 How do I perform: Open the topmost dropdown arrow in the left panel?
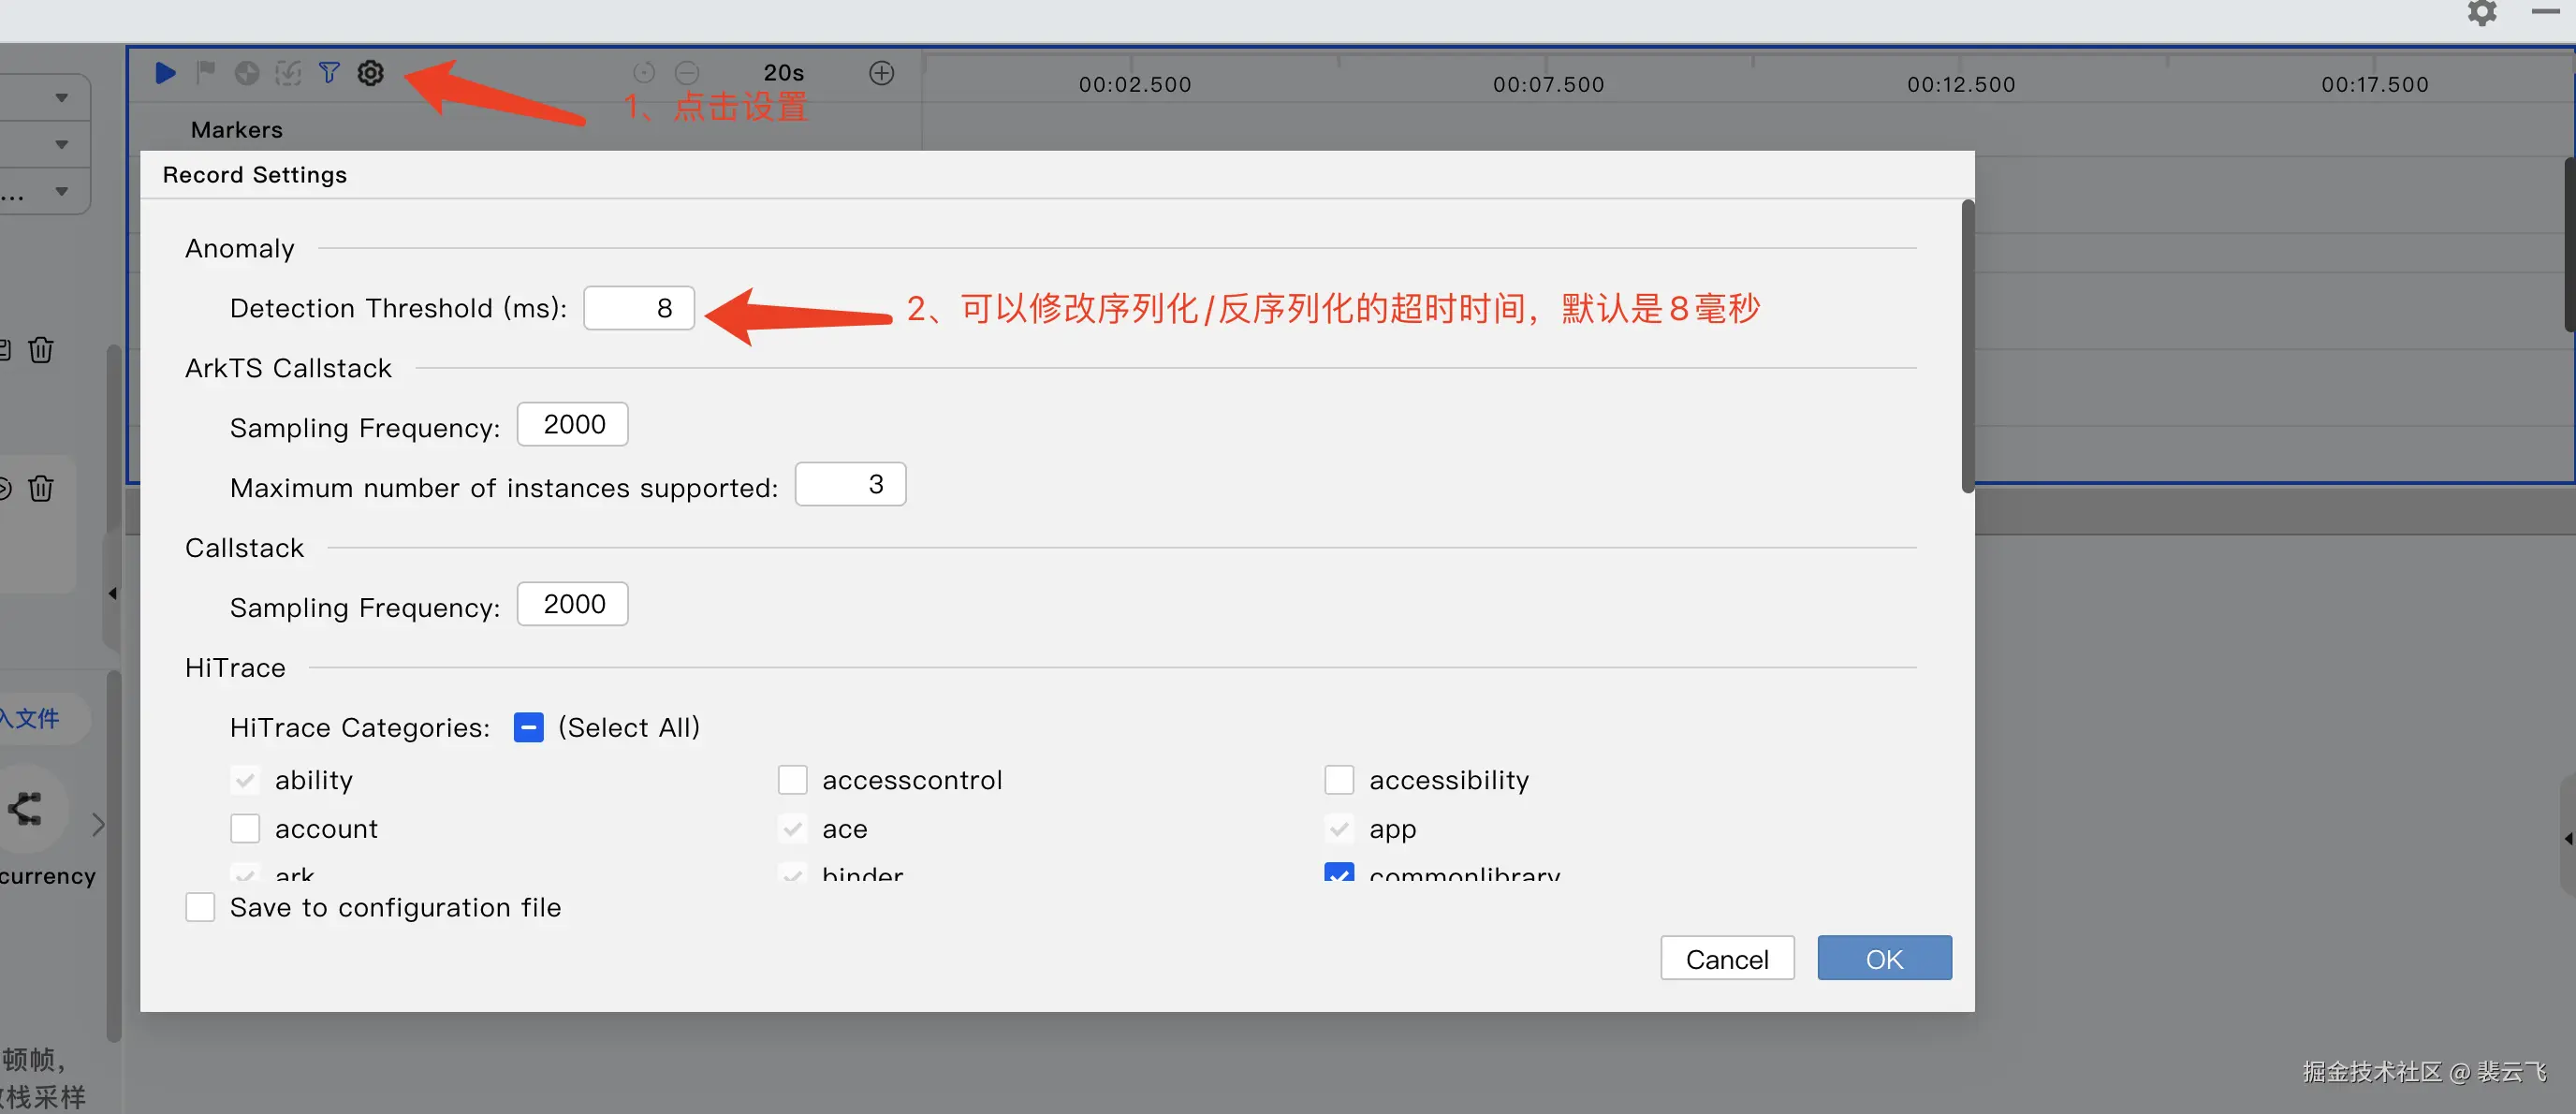tap(62, 98)
